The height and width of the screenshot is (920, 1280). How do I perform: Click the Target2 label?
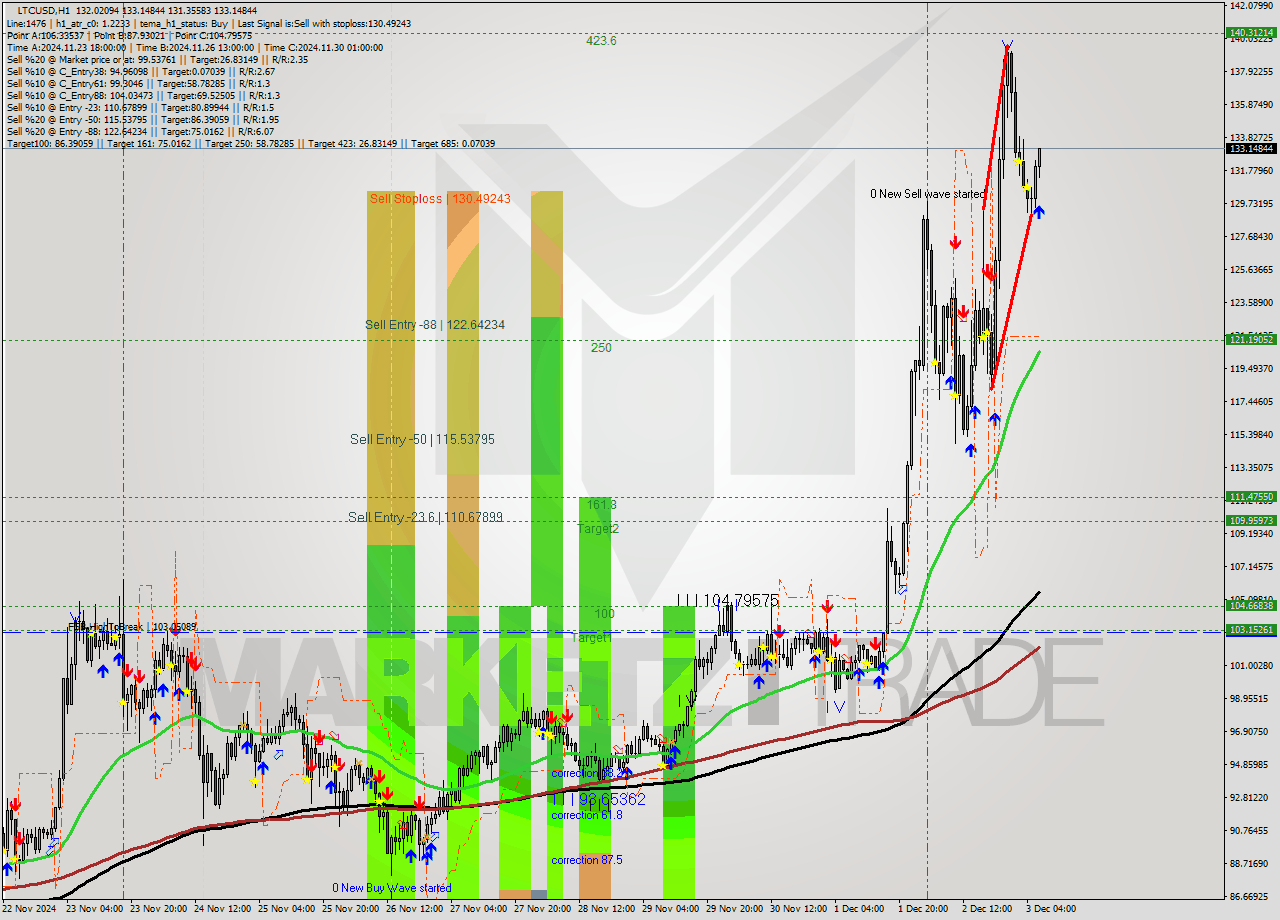(598, 528)
